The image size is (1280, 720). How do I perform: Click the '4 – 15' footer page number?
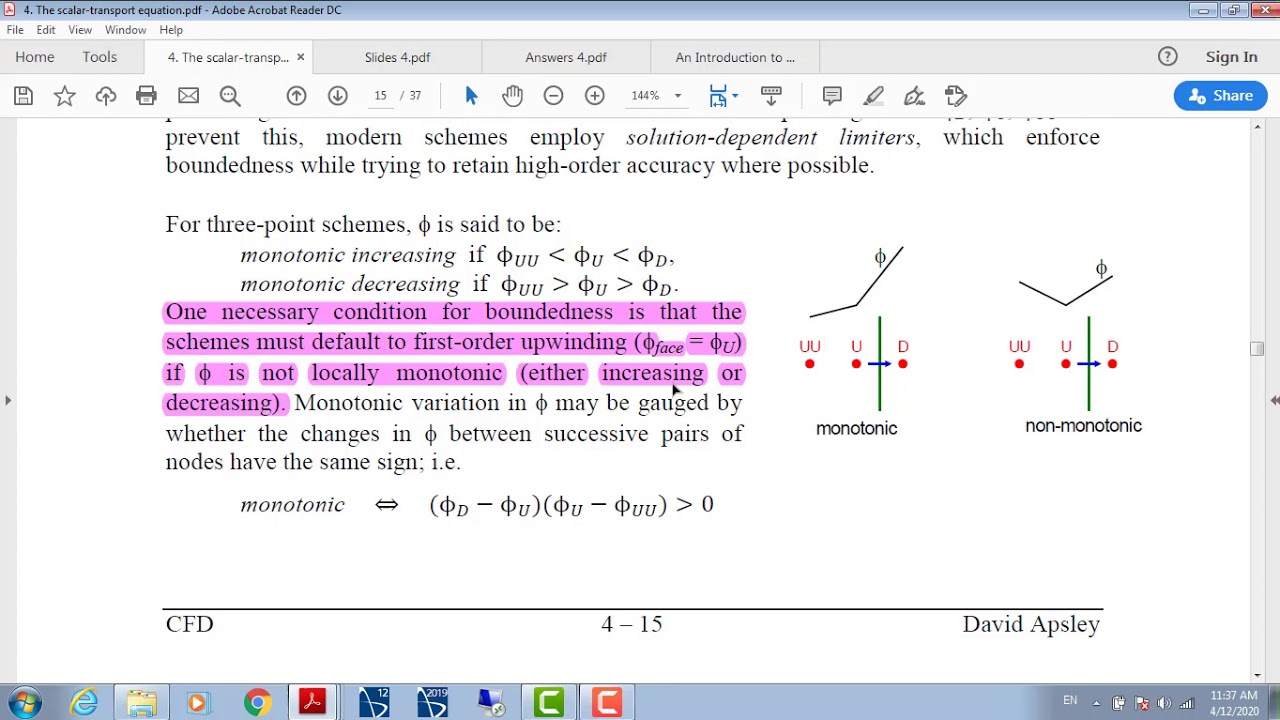[632, 624]
